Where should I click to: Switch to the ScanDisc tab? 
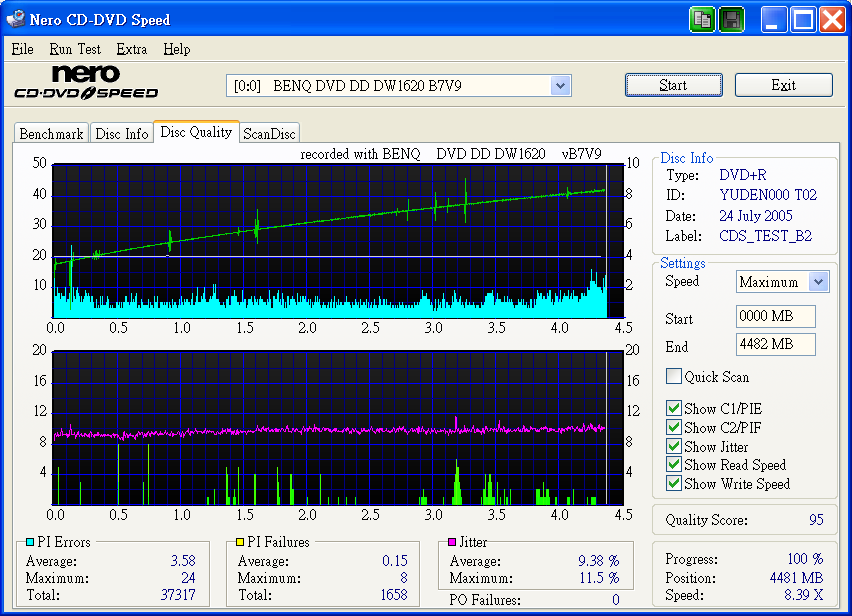[269, 134]
